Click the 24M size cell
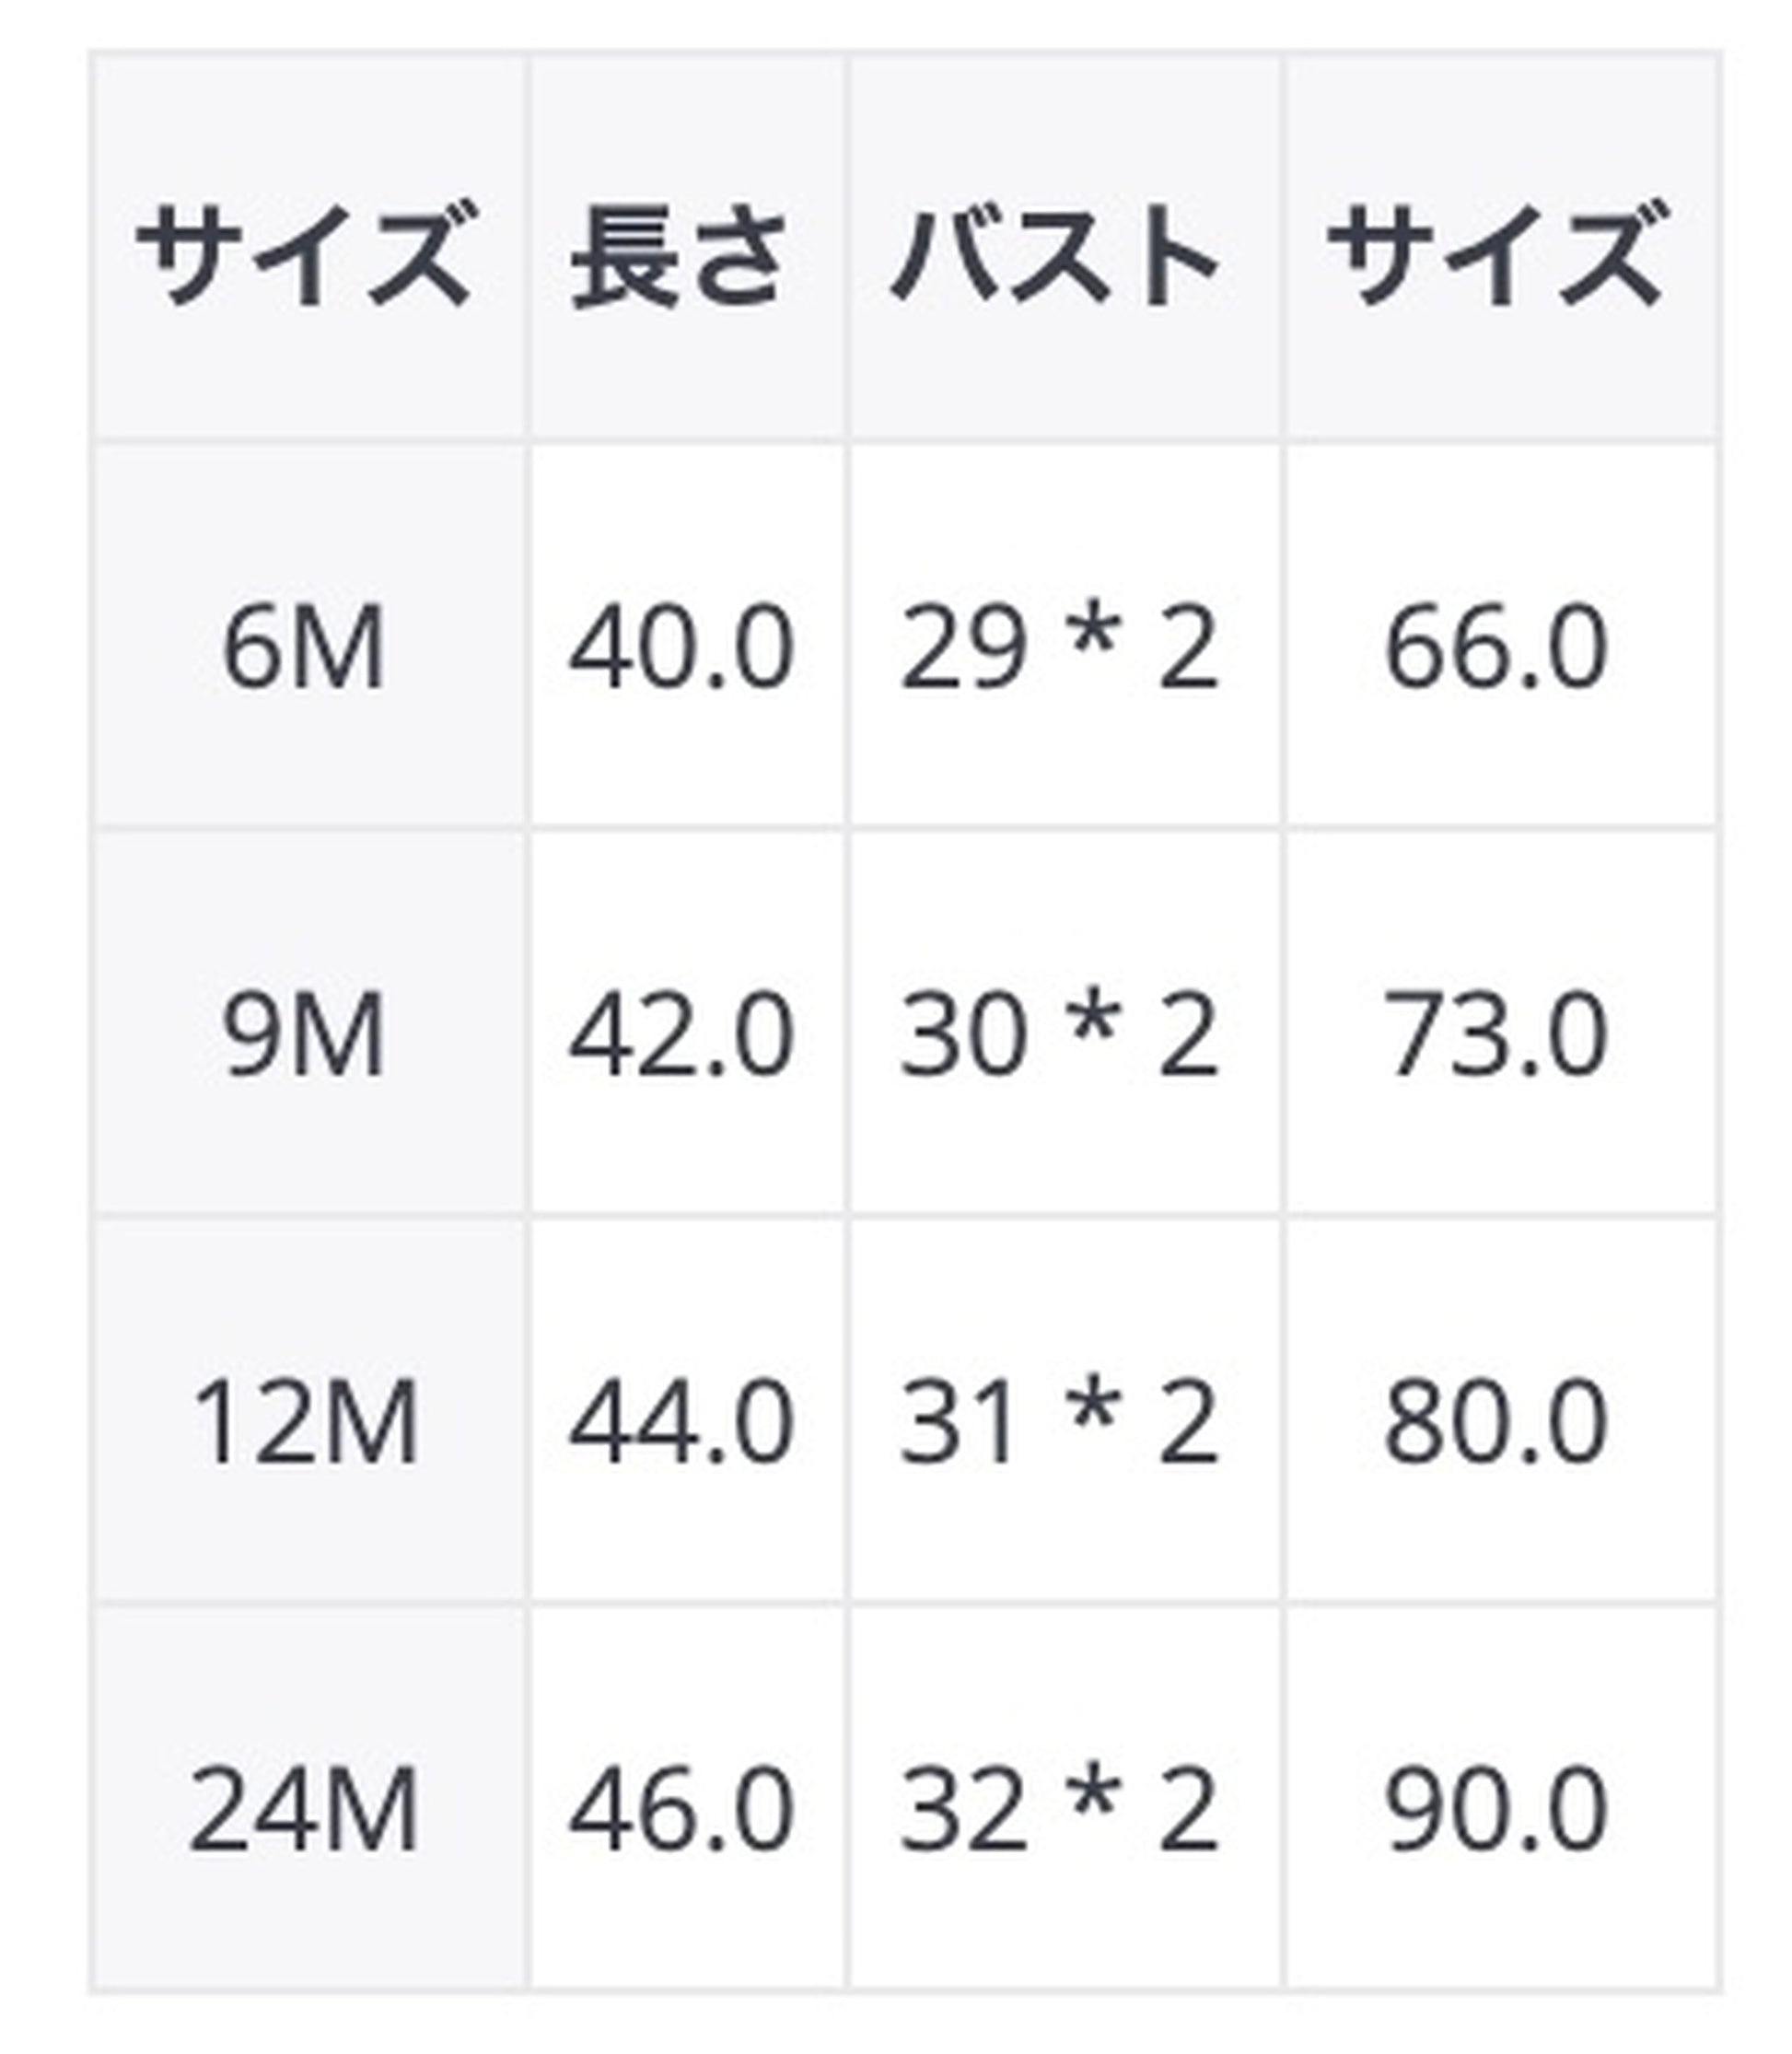The image size is (1792, 2054). [x=305, y=1812]
